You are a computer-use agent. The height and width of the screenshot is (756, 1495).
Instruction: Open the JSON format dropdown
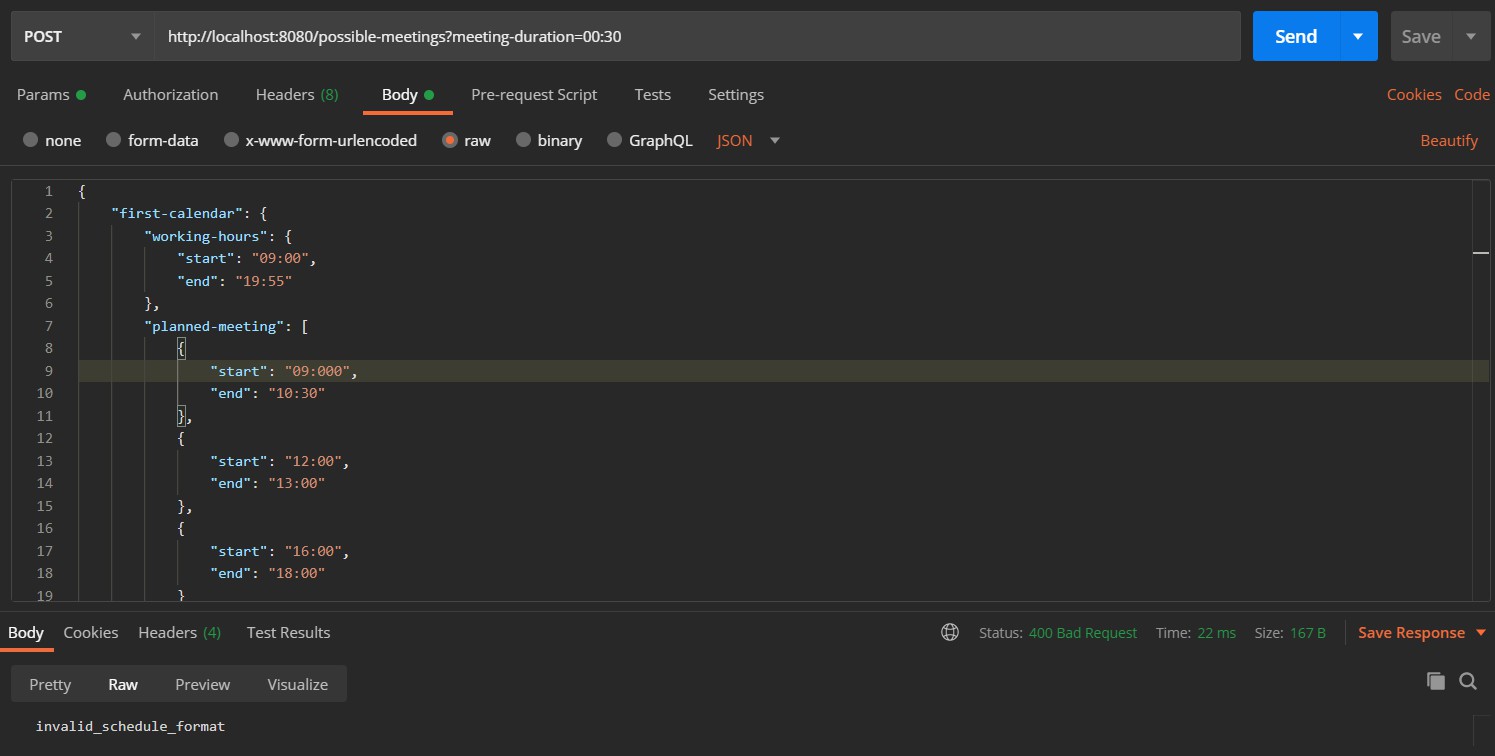tap(748, 140)
